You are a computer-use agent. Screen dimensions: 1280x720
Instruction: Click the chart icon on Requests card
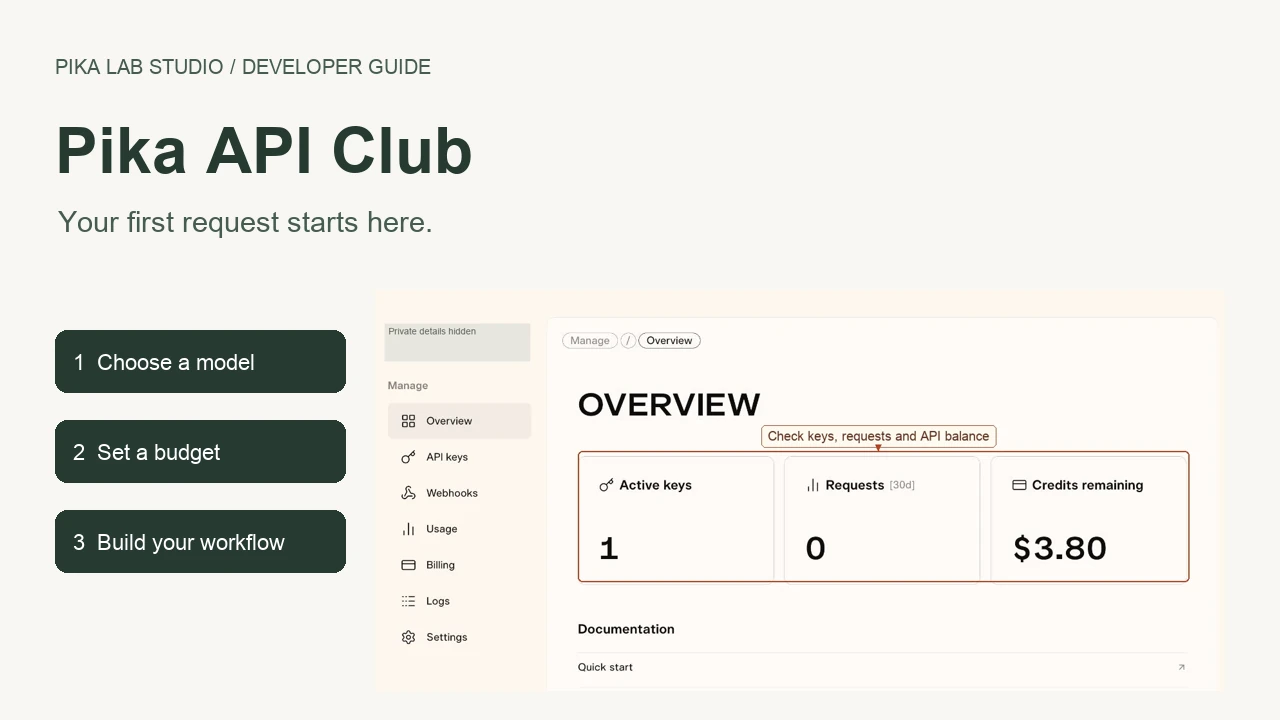click(x=813, y=485)
